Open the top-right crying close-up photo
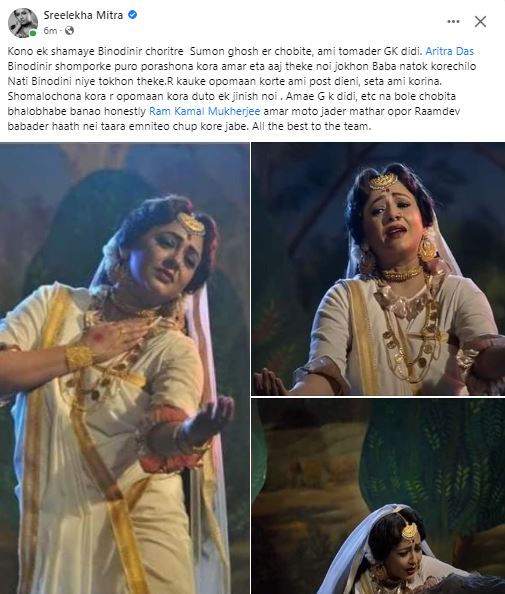Screen dimensions: 505x594 coord(378,269)
